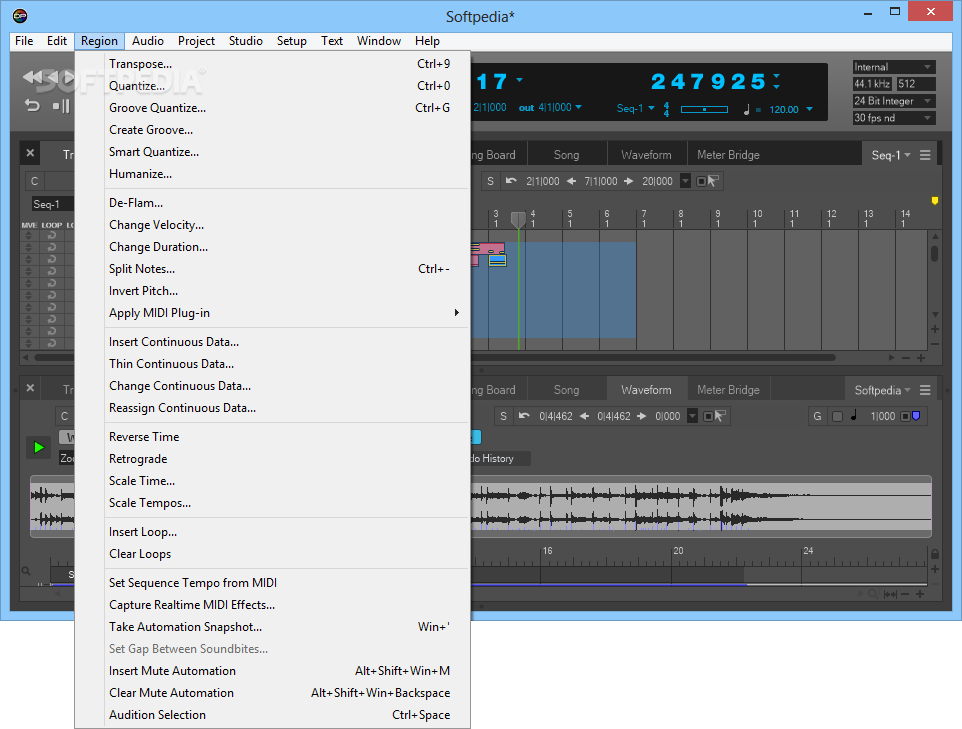Click the return-to-start arrow in the transport

[33, 106]
